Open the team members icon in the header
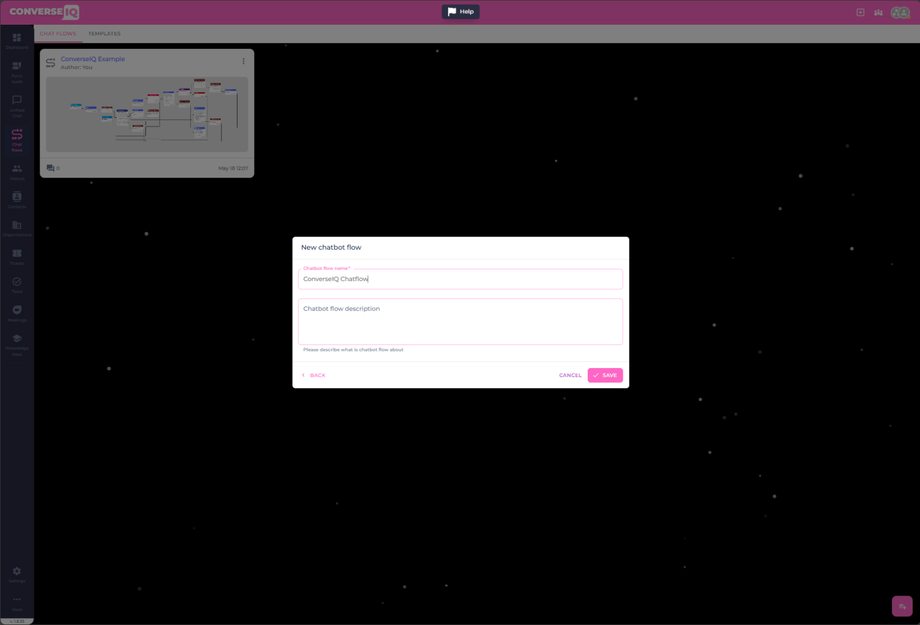920x625 pixels. coord(878,12)
